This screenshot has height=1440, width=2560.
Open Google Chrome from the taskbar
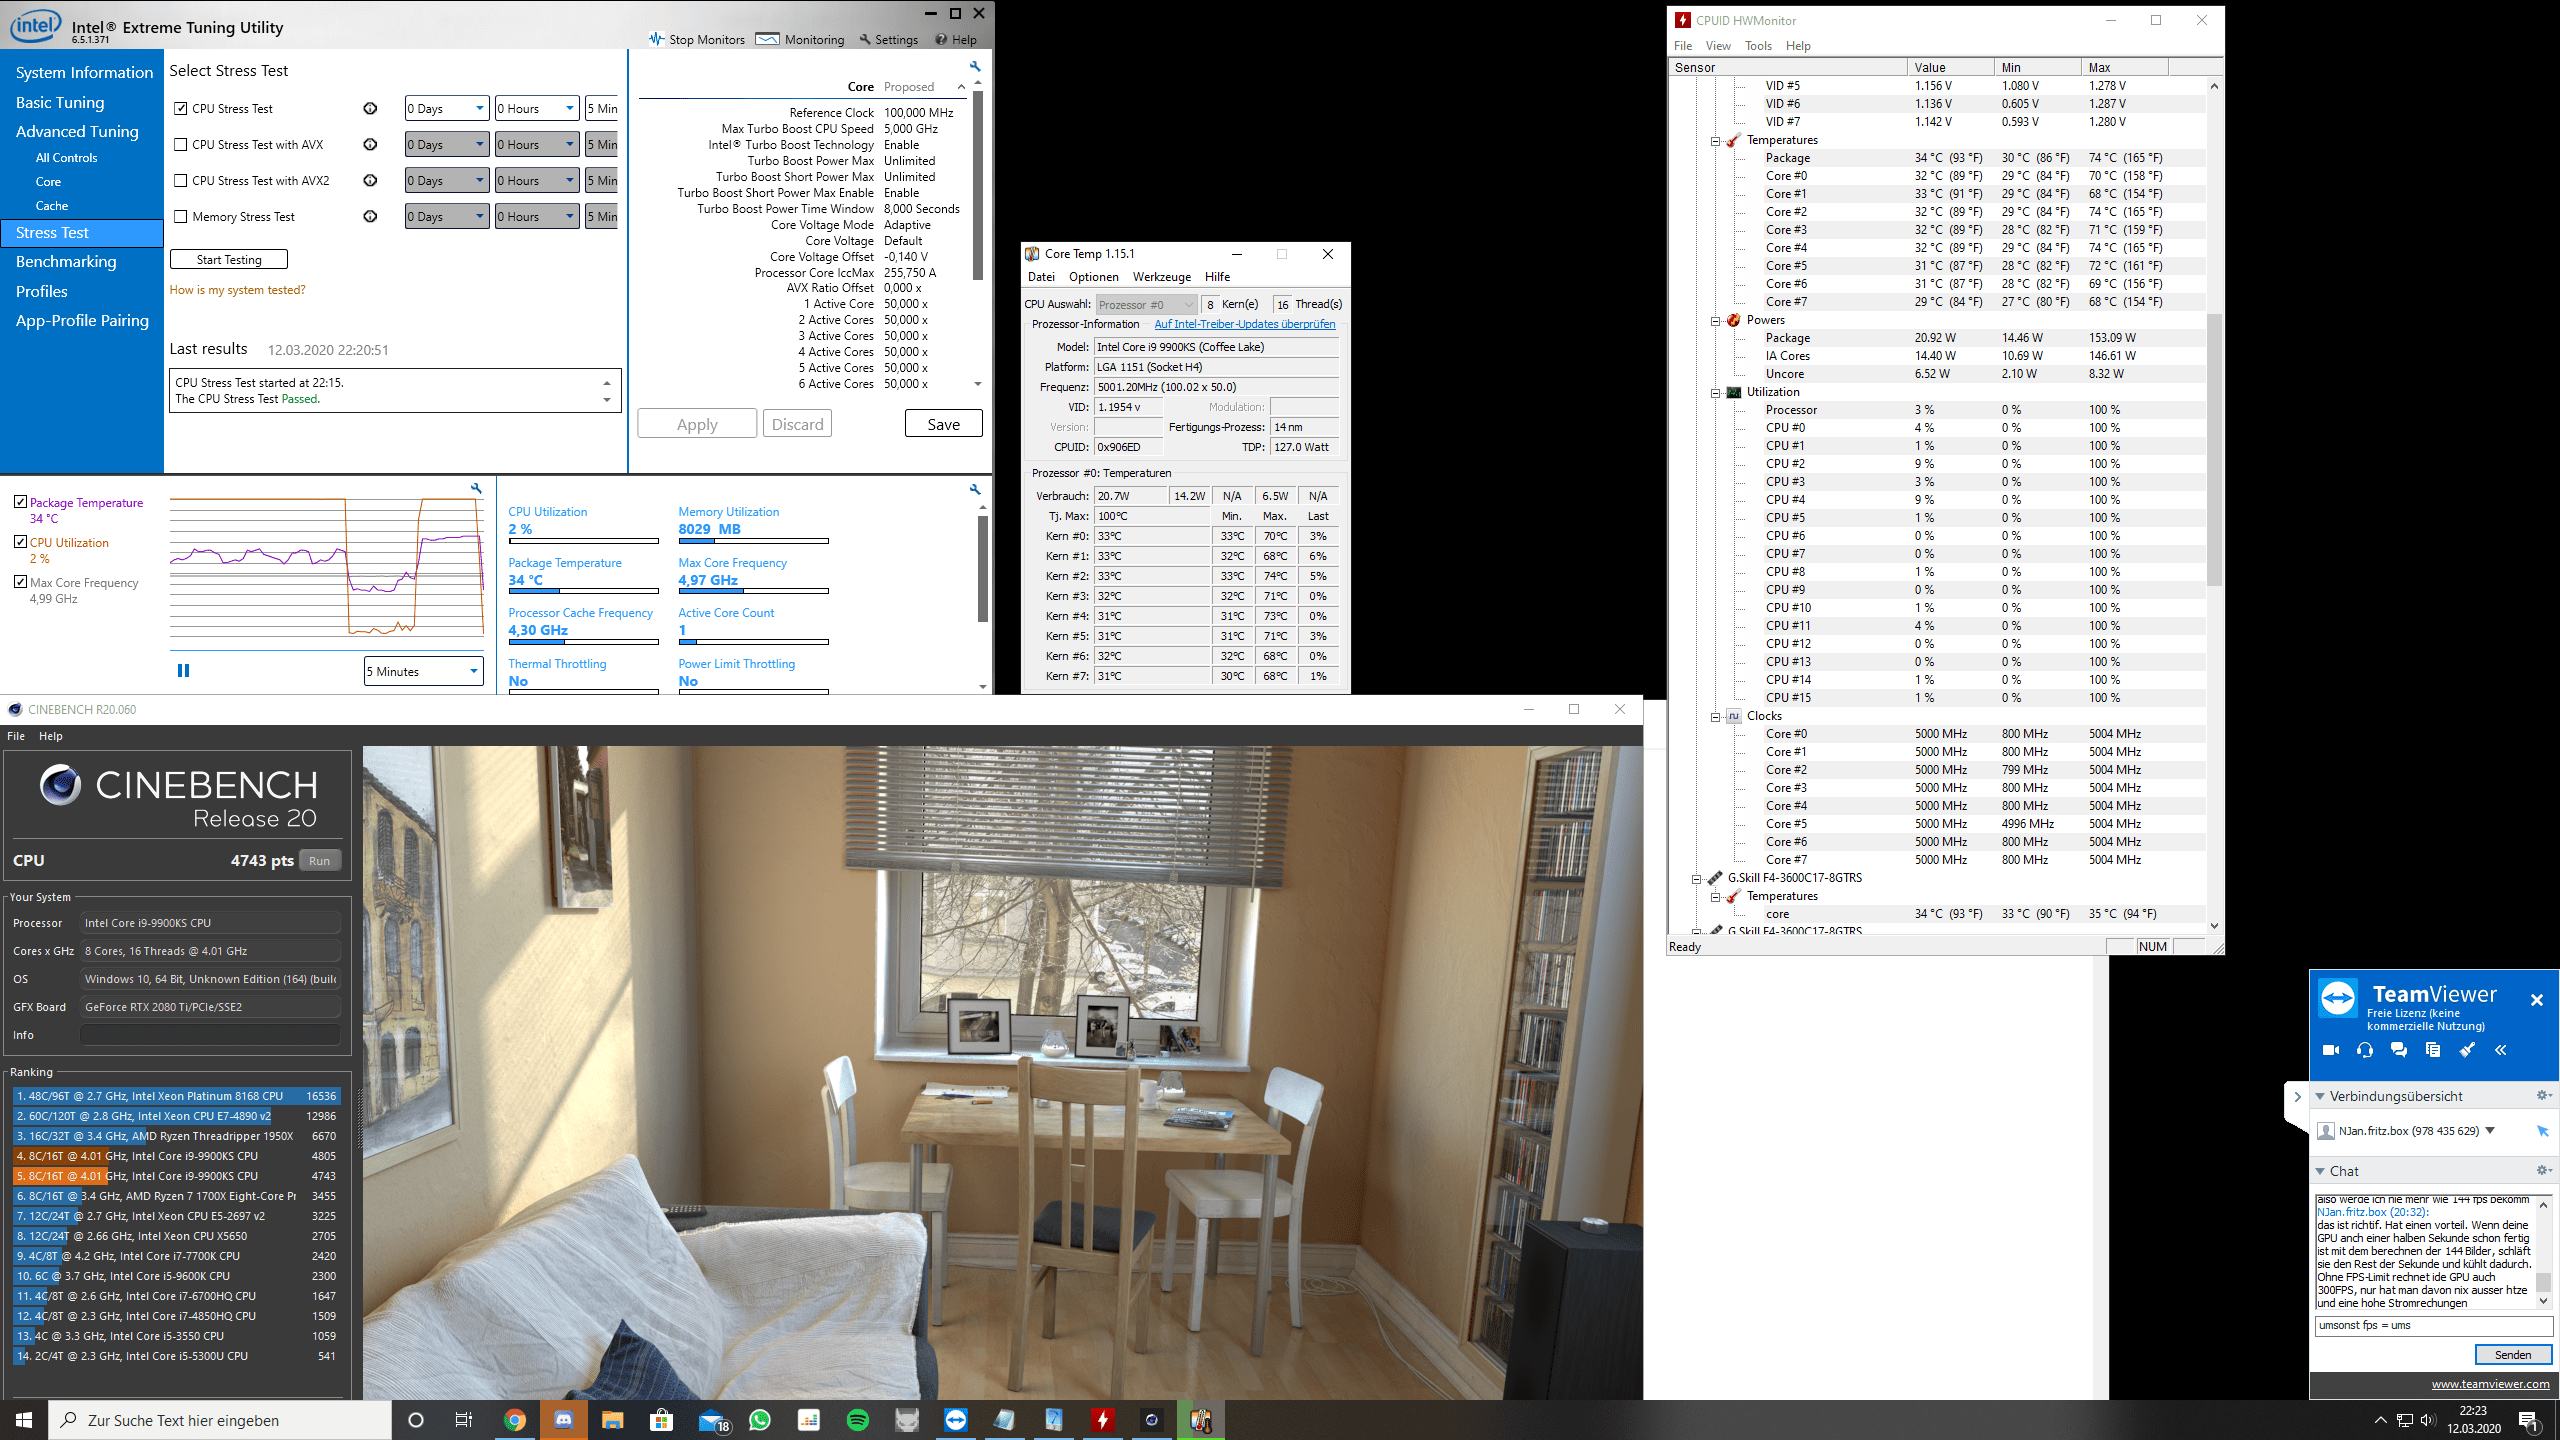coord(514,1420)
